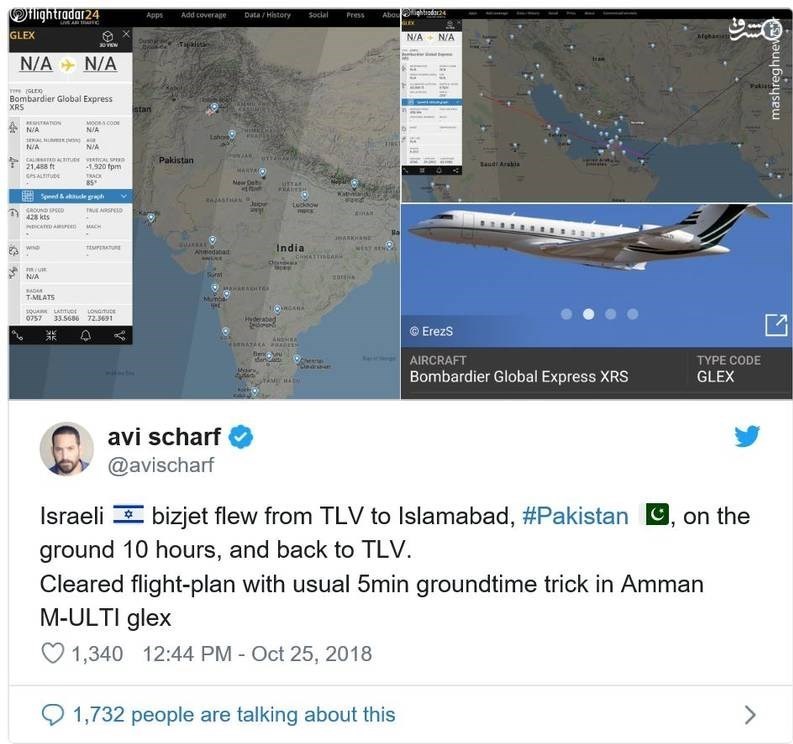Screen dimensions: 793x744
Task: Select the second photo carousel dot
Action: coord(588,314)
